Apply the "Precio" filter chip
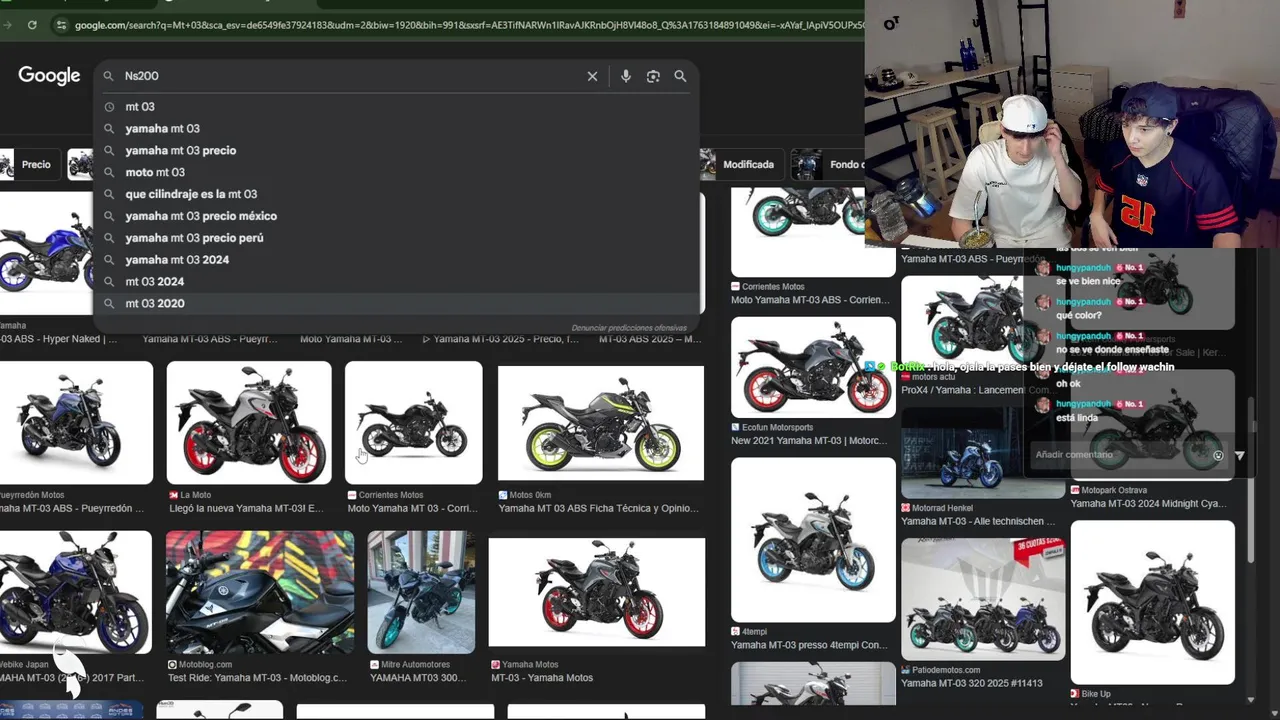1280x720 pixels. coord(28,165)
